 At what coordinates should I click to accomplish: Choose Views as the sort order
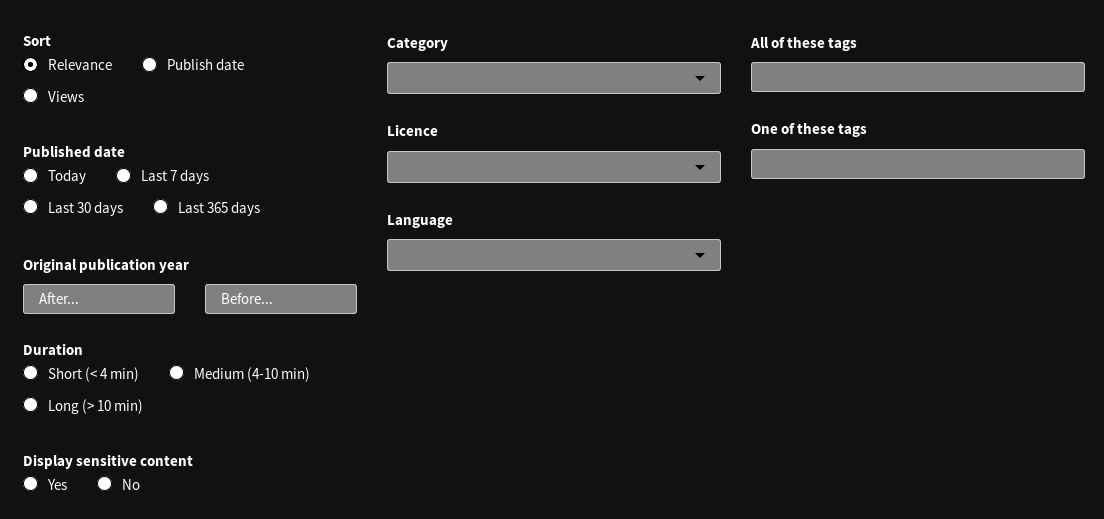(30, 96)
